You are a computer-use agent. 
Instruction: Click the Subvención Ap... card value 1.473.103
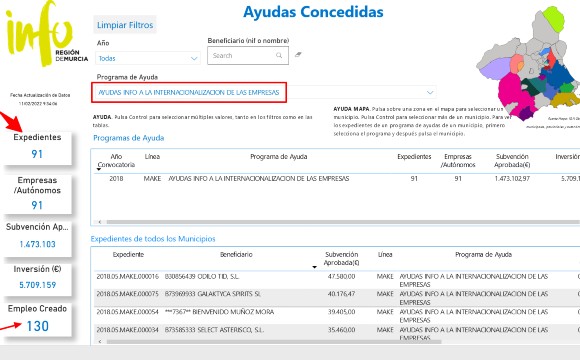click(37, 244)
